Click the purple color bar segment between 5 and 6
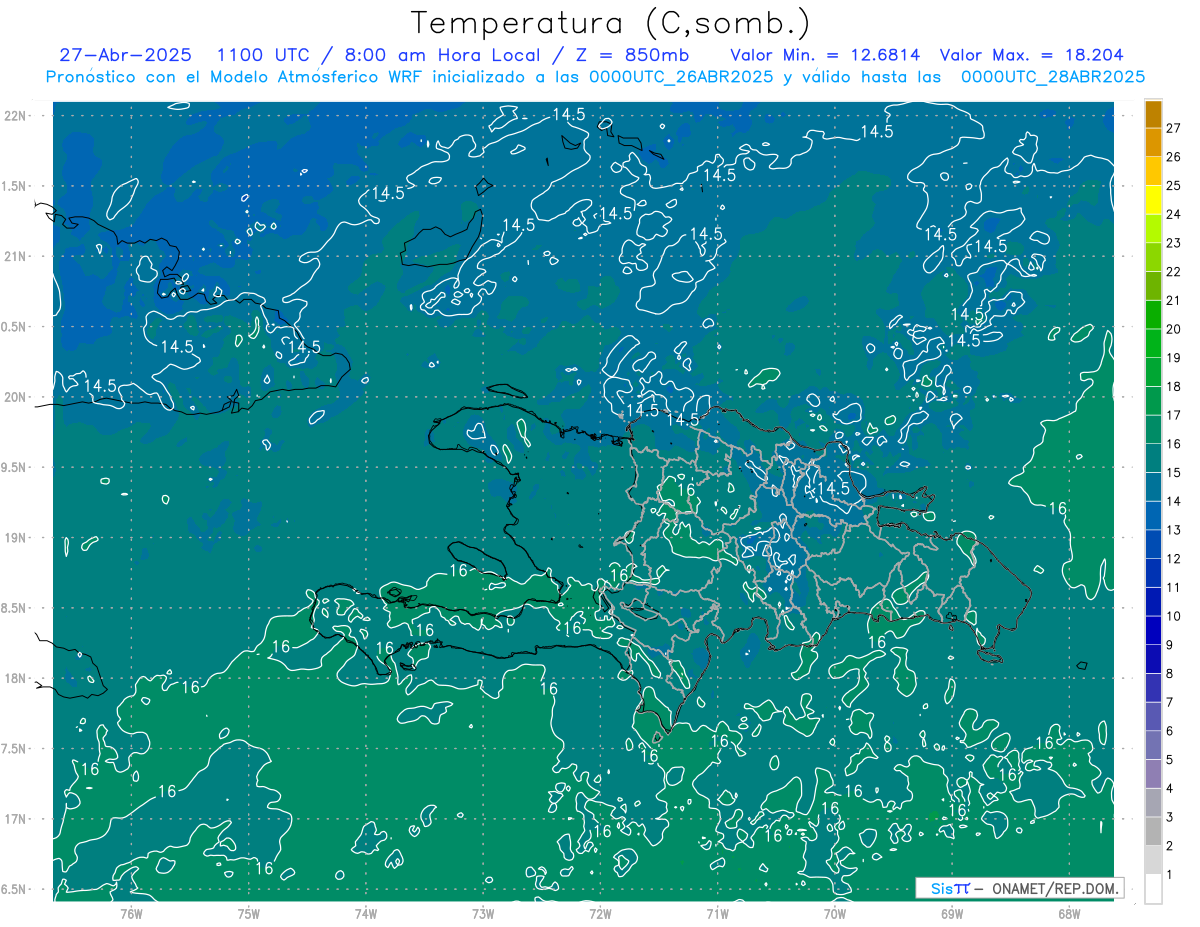The height and width of the screenshot is (927, 1200). (x=1153, y=745)
